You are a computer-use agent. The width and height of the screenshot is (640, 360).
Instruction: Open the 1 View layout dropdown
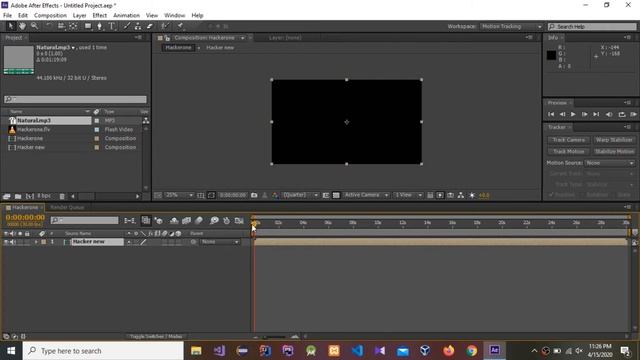[408, 196]
